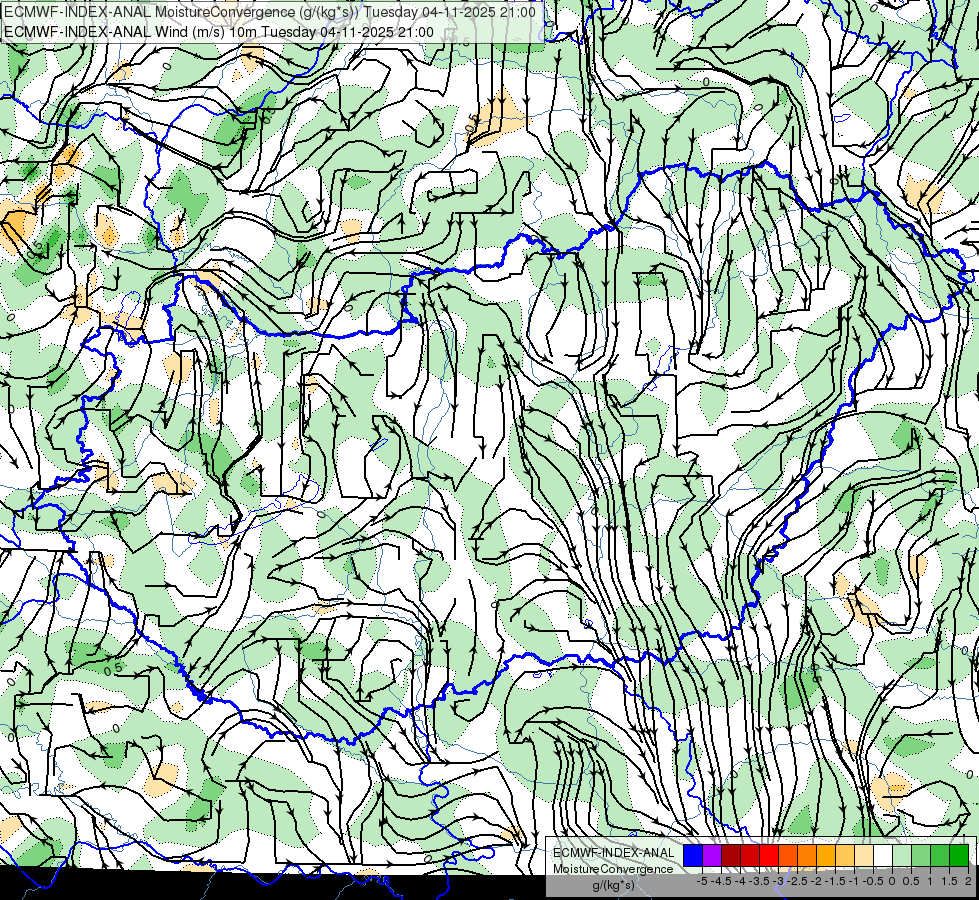The image size is (979, 900).
Task: Click the -5 legend tick value
Action: (x=702, y=881)
